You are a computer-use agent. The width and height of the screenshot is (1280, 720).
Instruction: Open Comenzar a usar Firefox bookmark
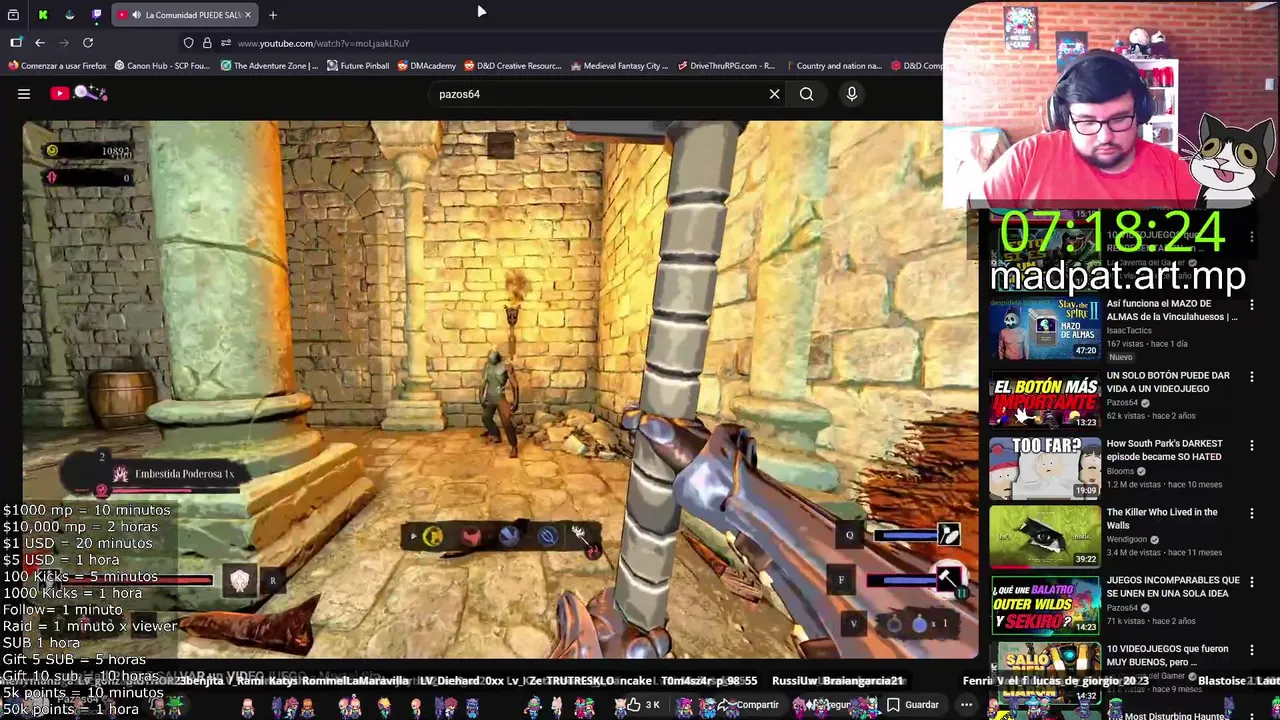(x=57, y=66)
